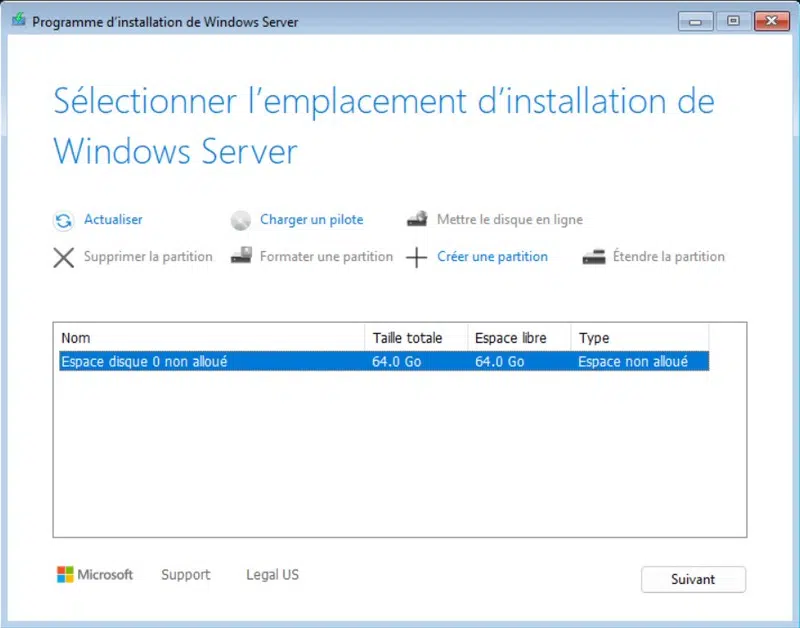Sort by the Type column header

pyautogui.click(x=640, y=338)
